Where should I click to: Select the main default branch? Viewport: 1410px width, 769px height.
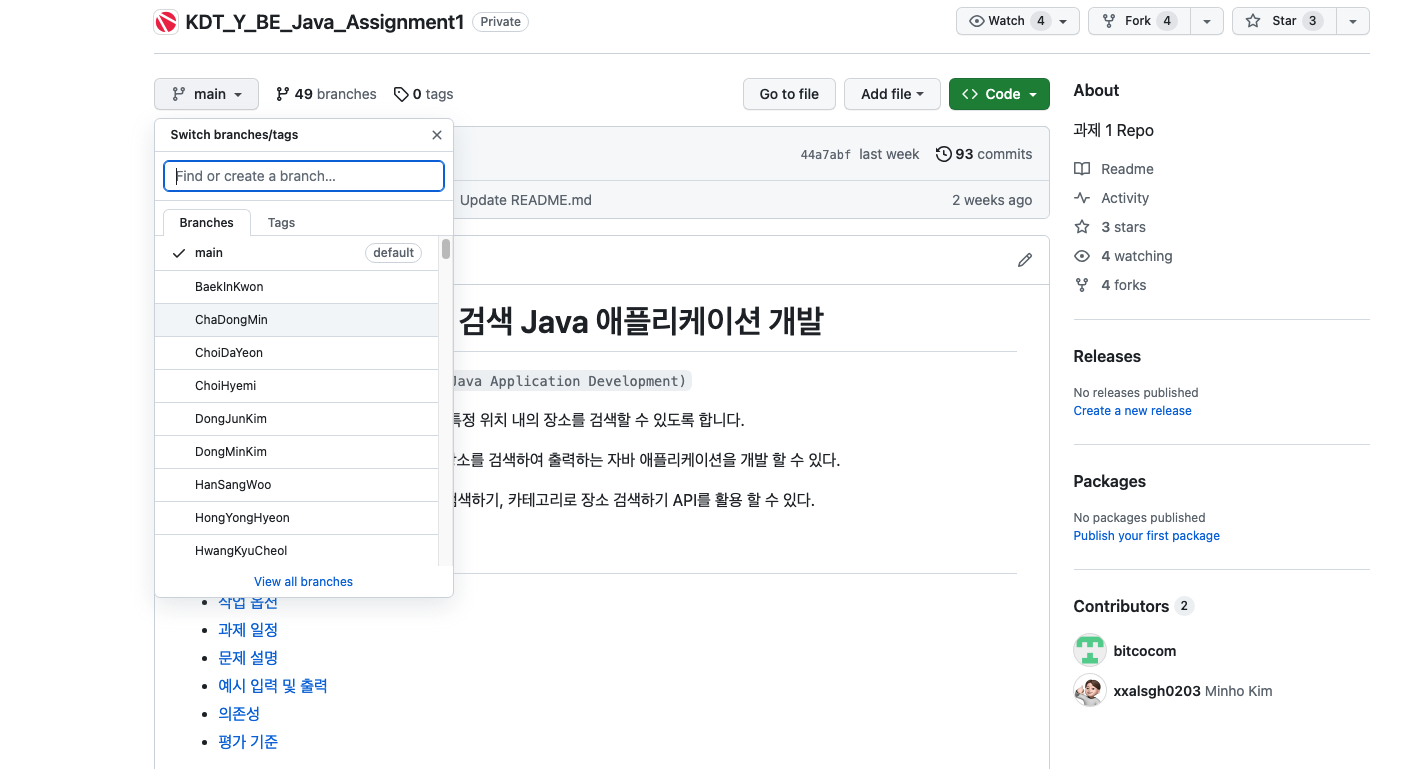coord(296,253)
